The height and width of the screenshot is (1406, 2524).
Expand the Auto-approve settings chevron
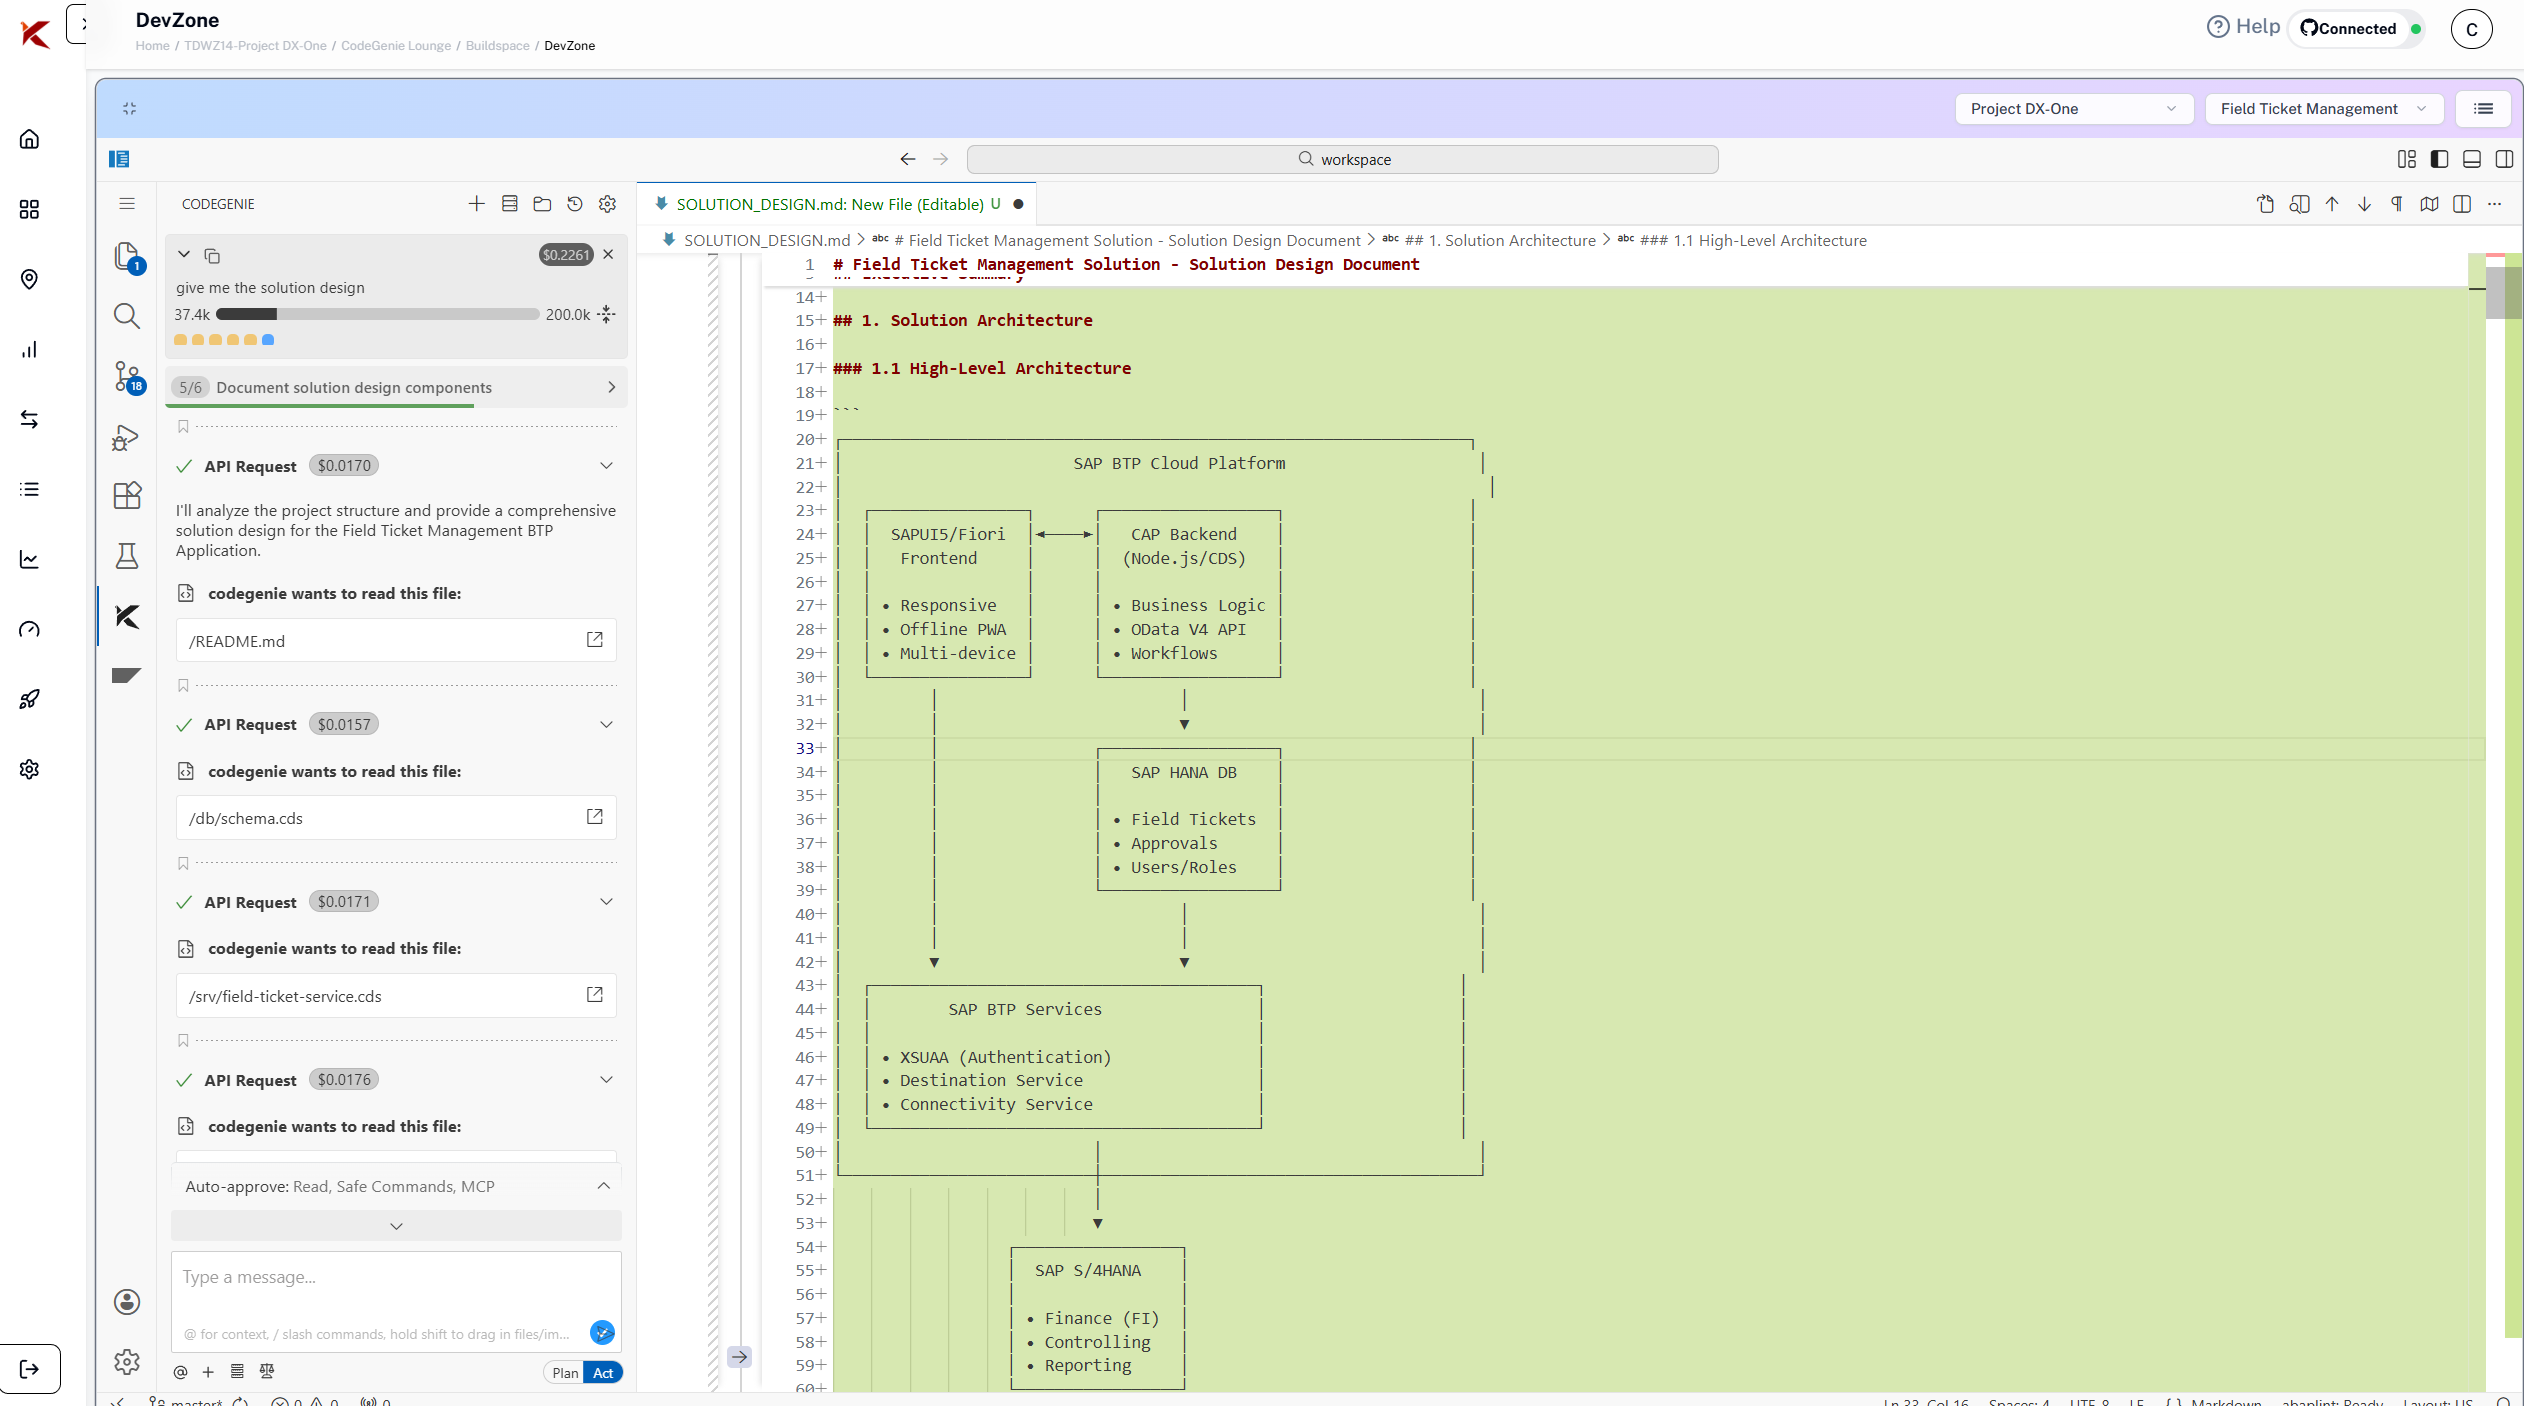tap(603, 1186)
